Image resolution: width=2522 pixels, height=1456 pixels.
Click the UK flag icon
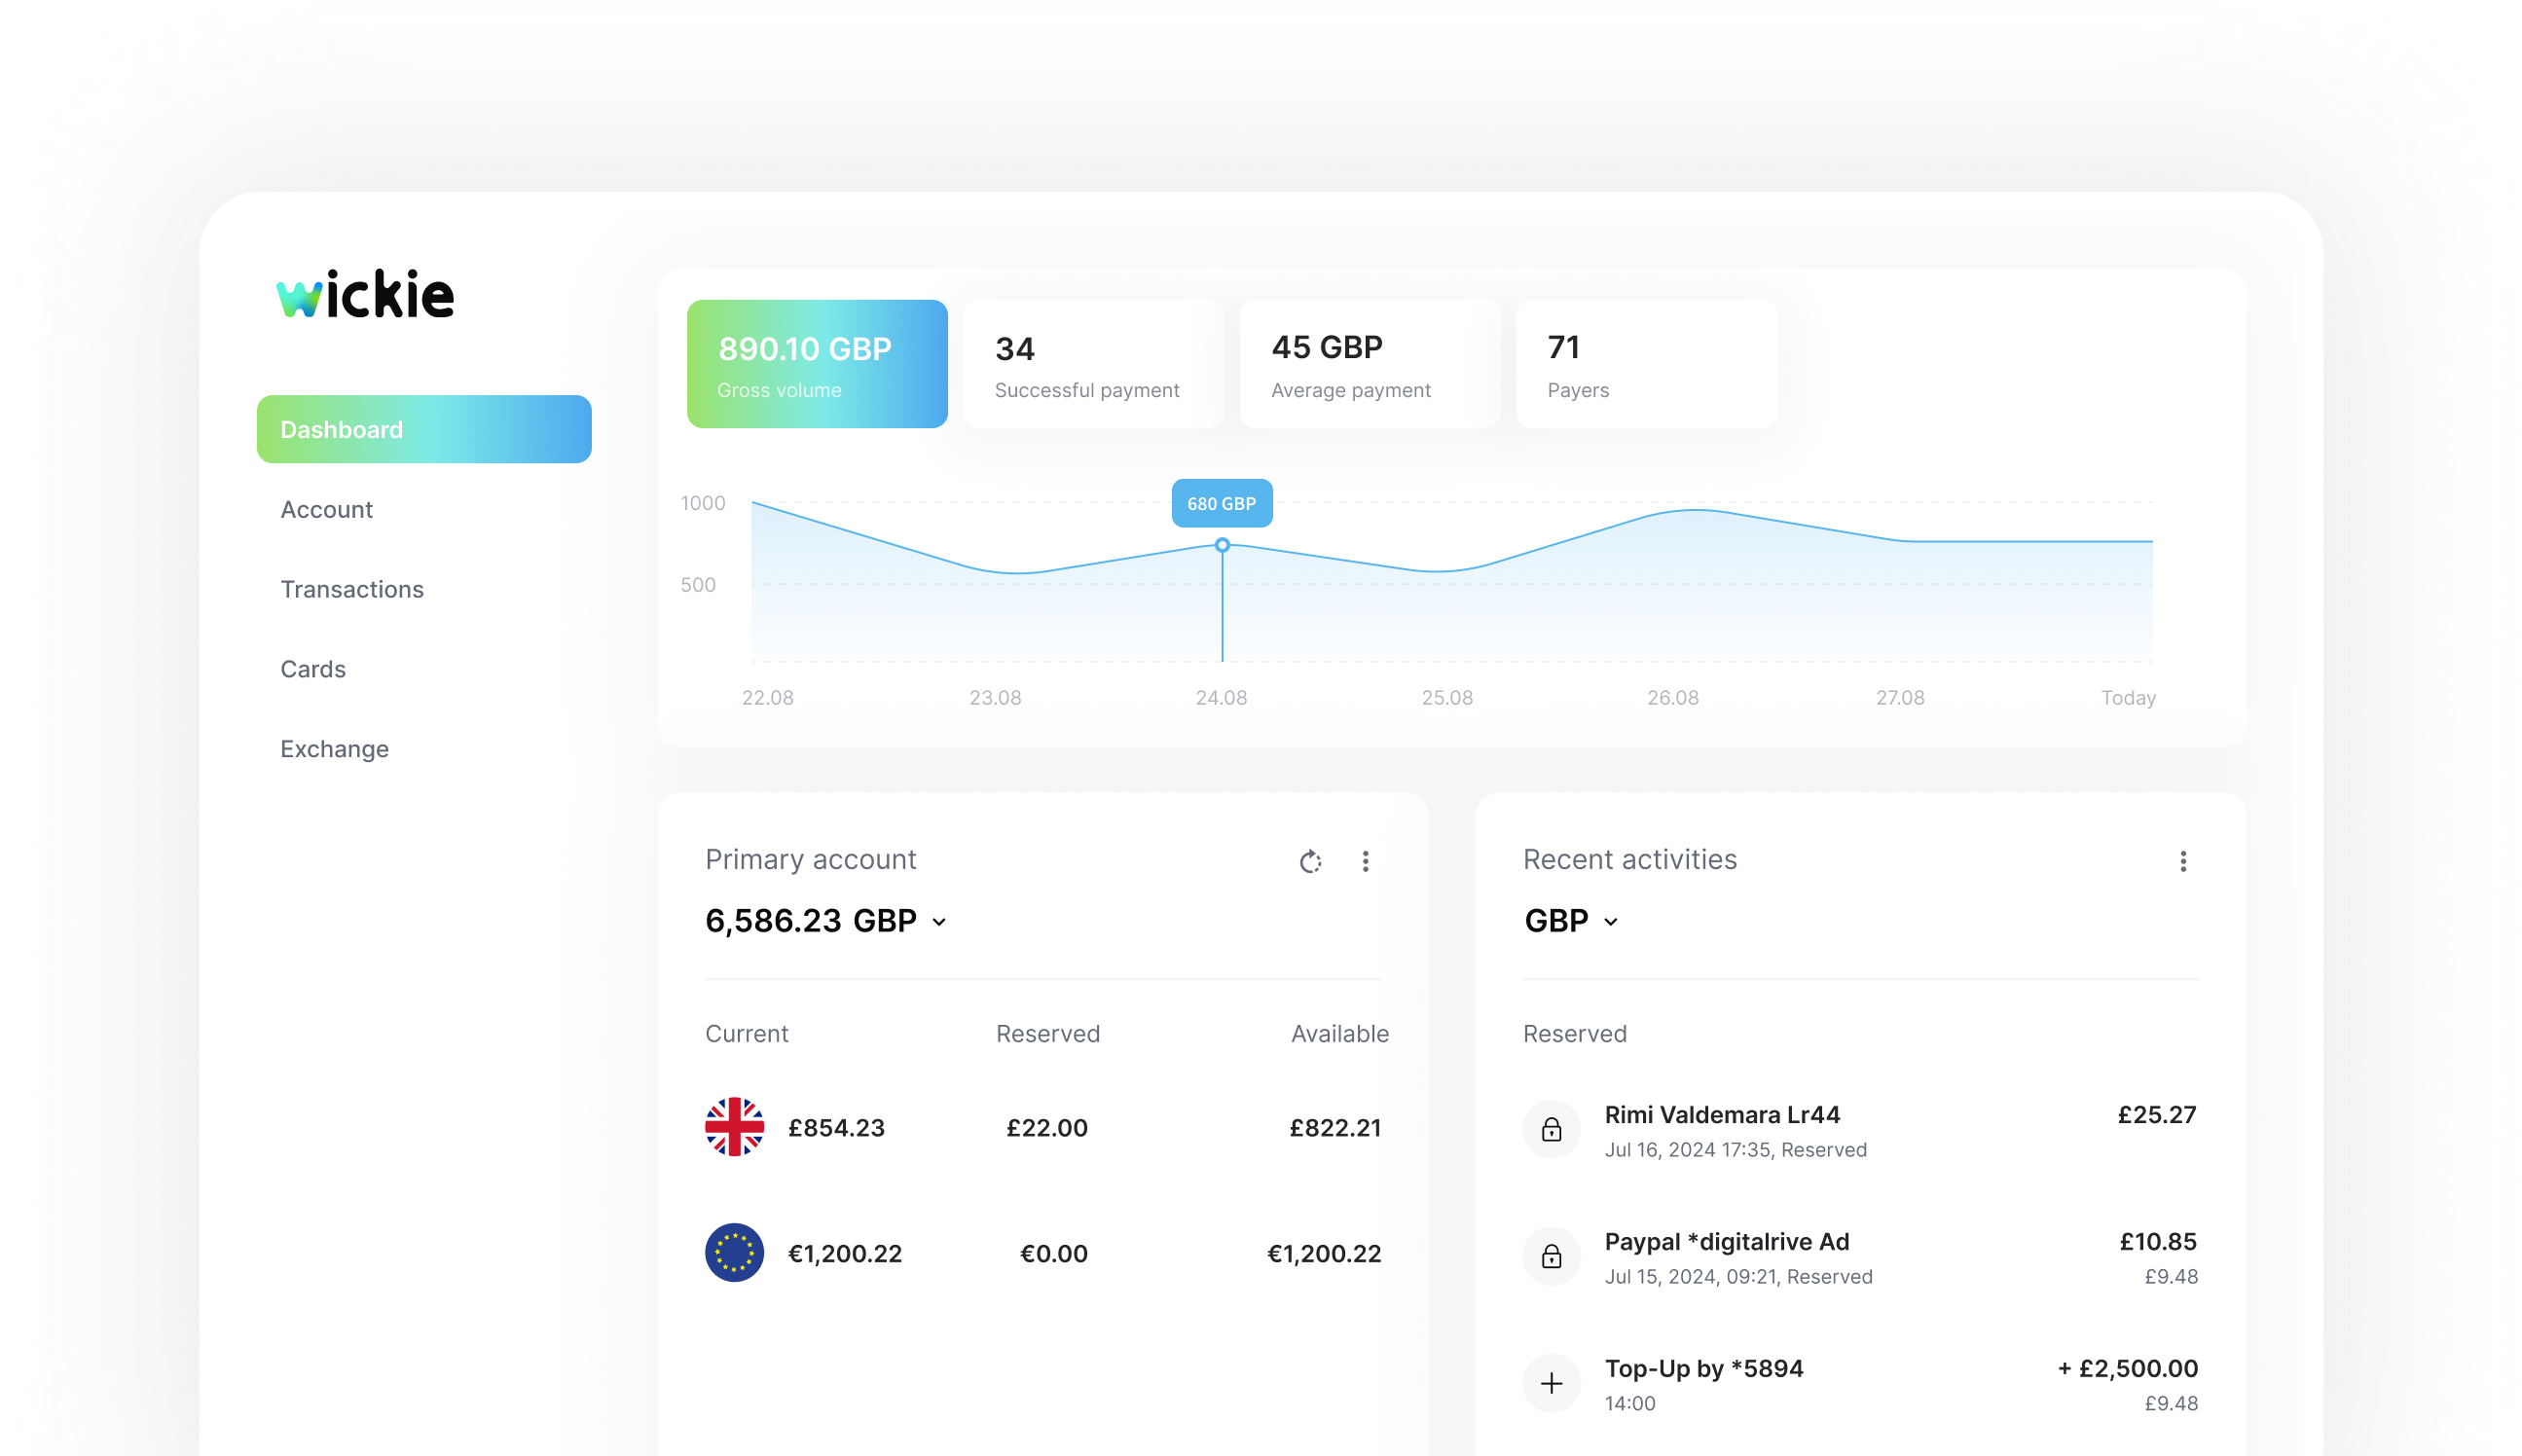[734, 1127]
